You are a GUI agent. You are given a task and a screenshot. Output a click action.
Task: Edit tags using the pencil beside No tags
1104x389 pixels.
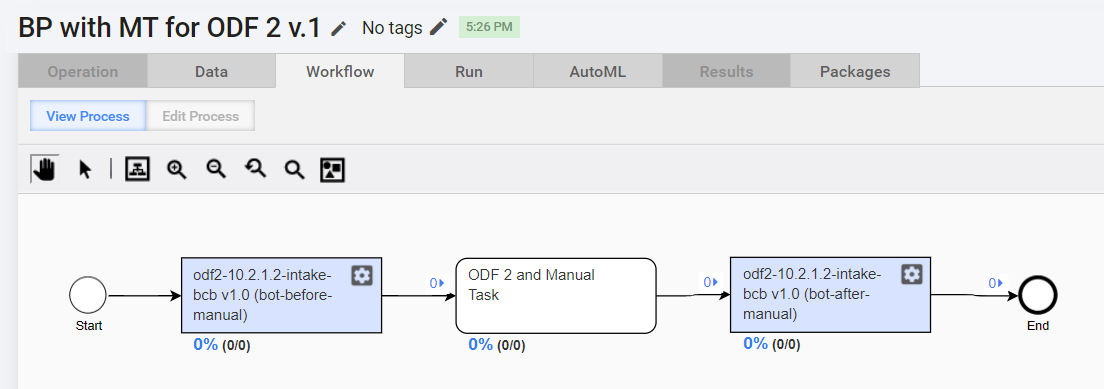coord(438,27)
